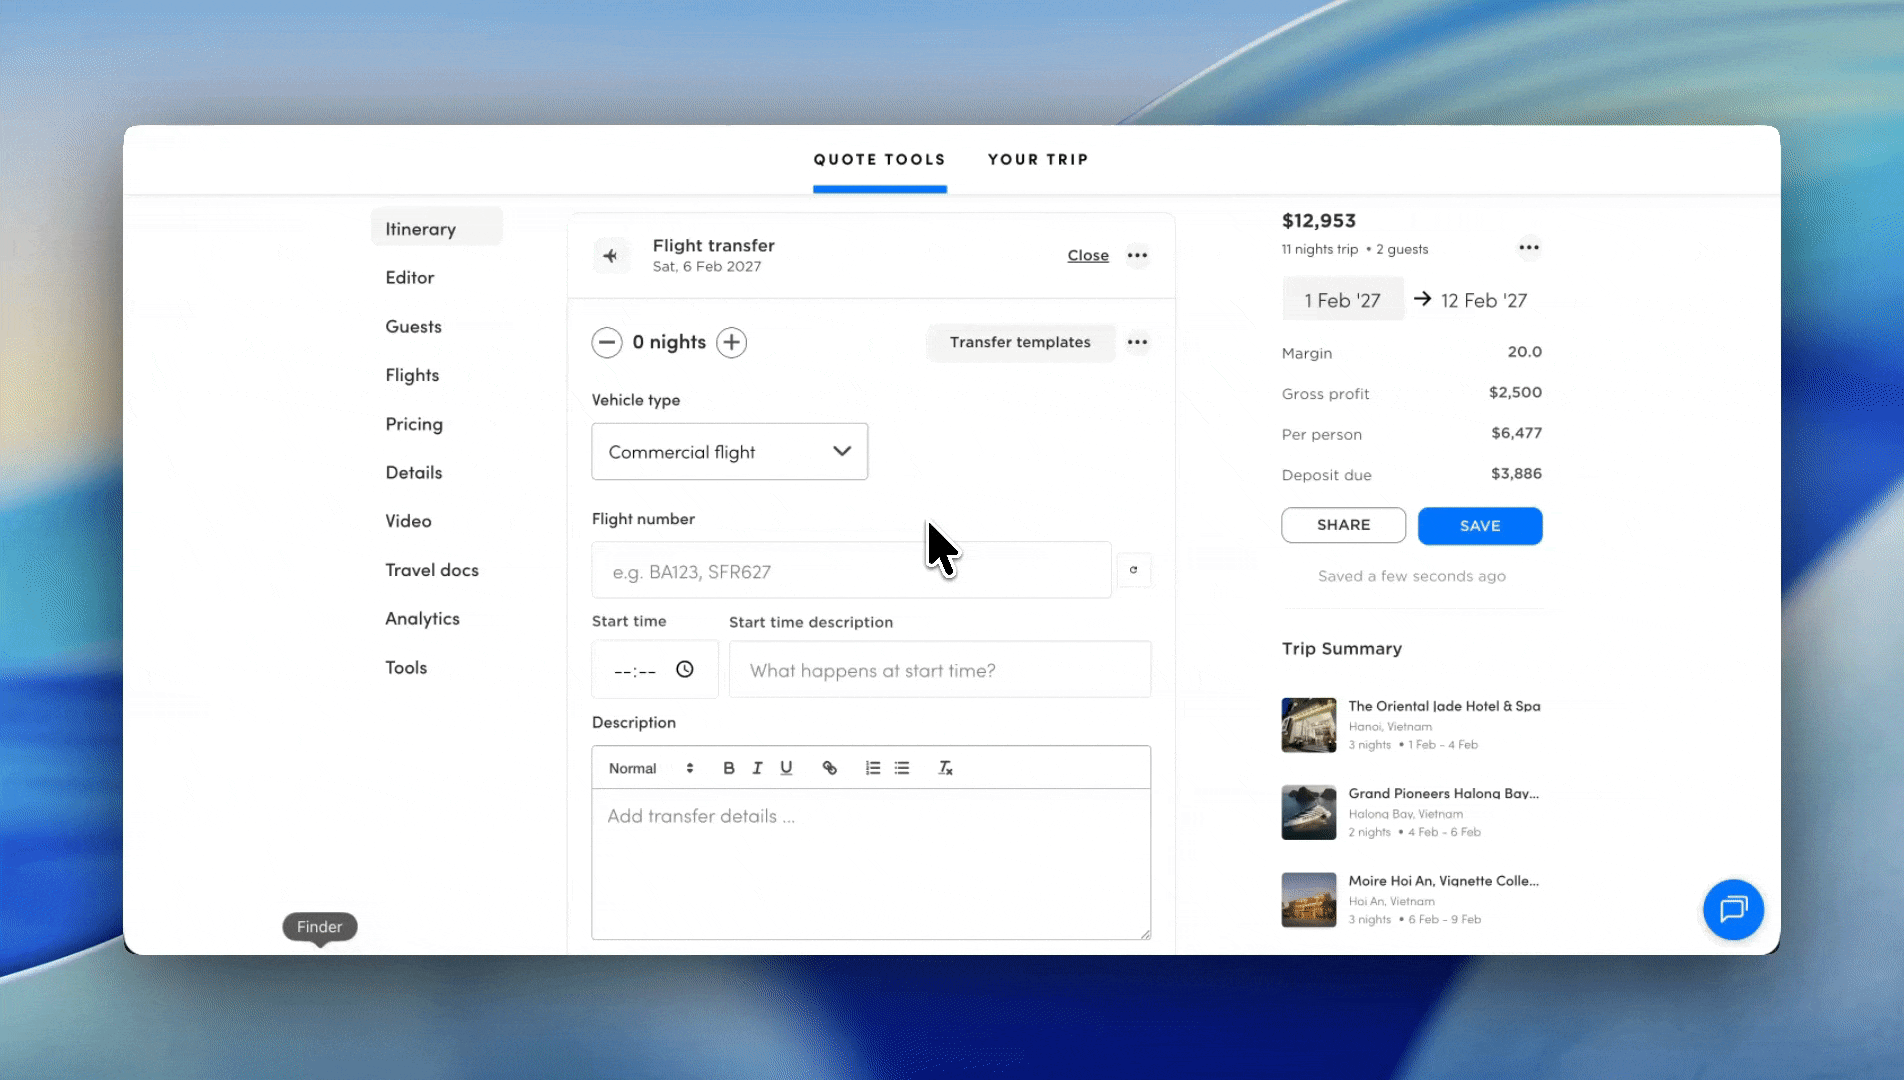Image resolution: width=1904 pixels, height=1080 pixels.
Task: Insert a hyperlink in the description
Action: coord(830,767)
